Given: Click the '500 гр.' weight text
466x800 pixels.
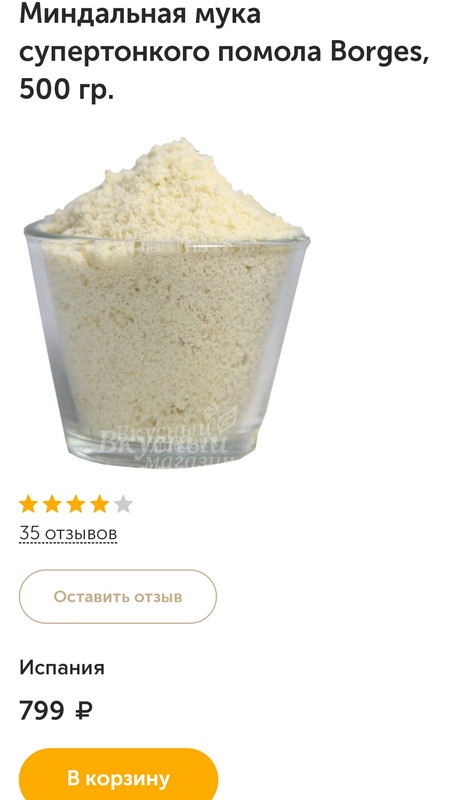Looking at the screenshot, I should [66, 89].
